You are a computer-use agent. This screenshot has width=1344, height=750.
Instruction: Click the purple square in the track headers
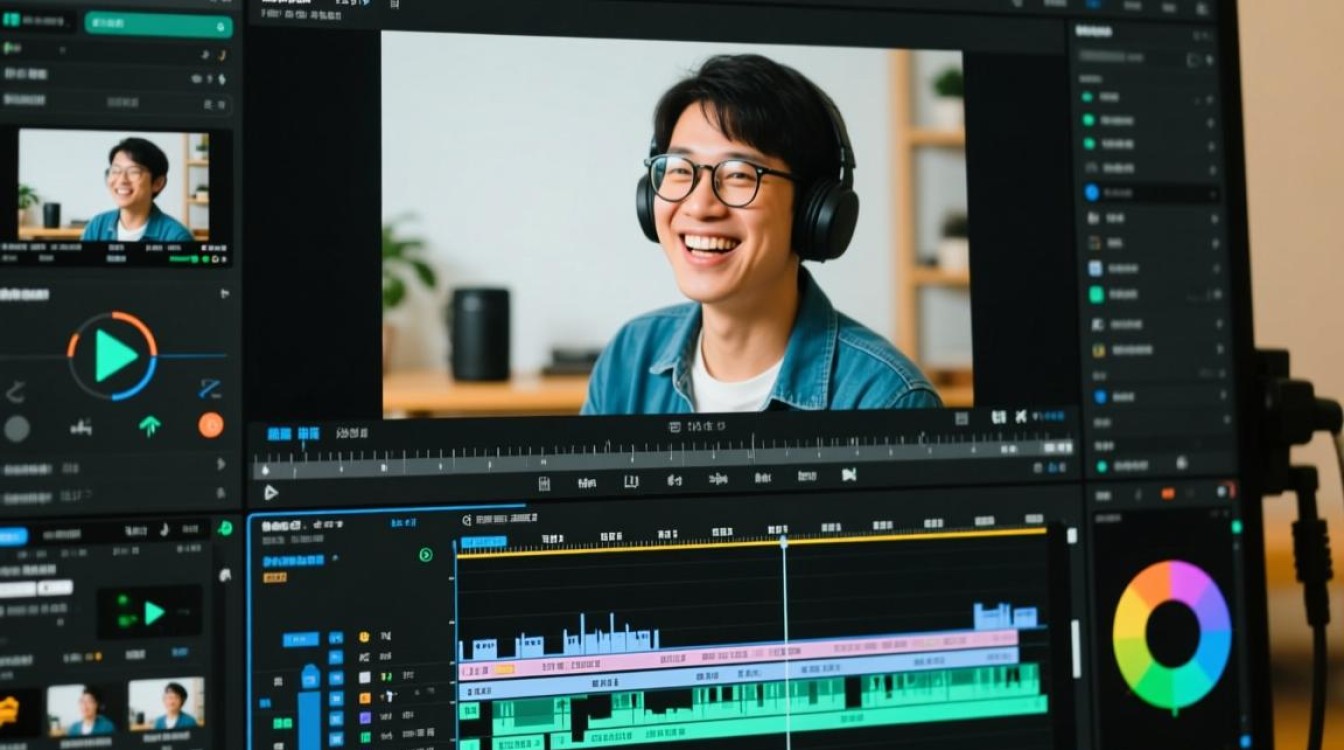click(364, 717)
